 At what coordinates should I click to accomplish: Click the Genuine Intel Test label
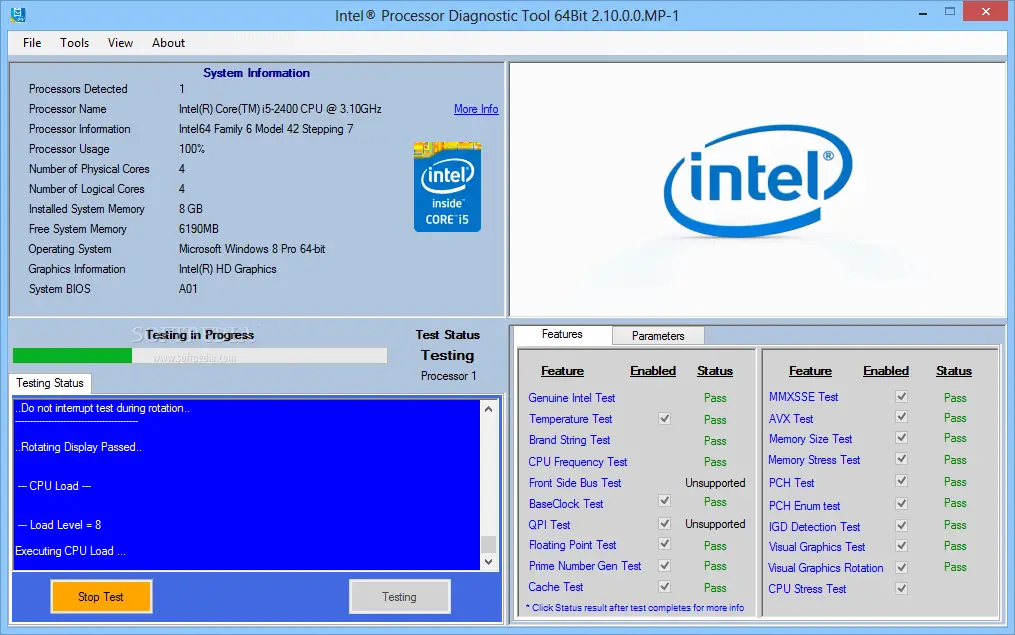(572, 398)
